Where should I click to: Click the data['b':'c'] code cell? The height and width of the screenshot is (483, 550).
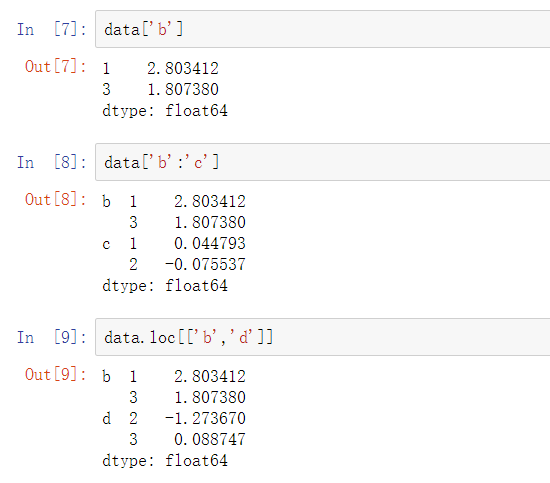point(323,162)
